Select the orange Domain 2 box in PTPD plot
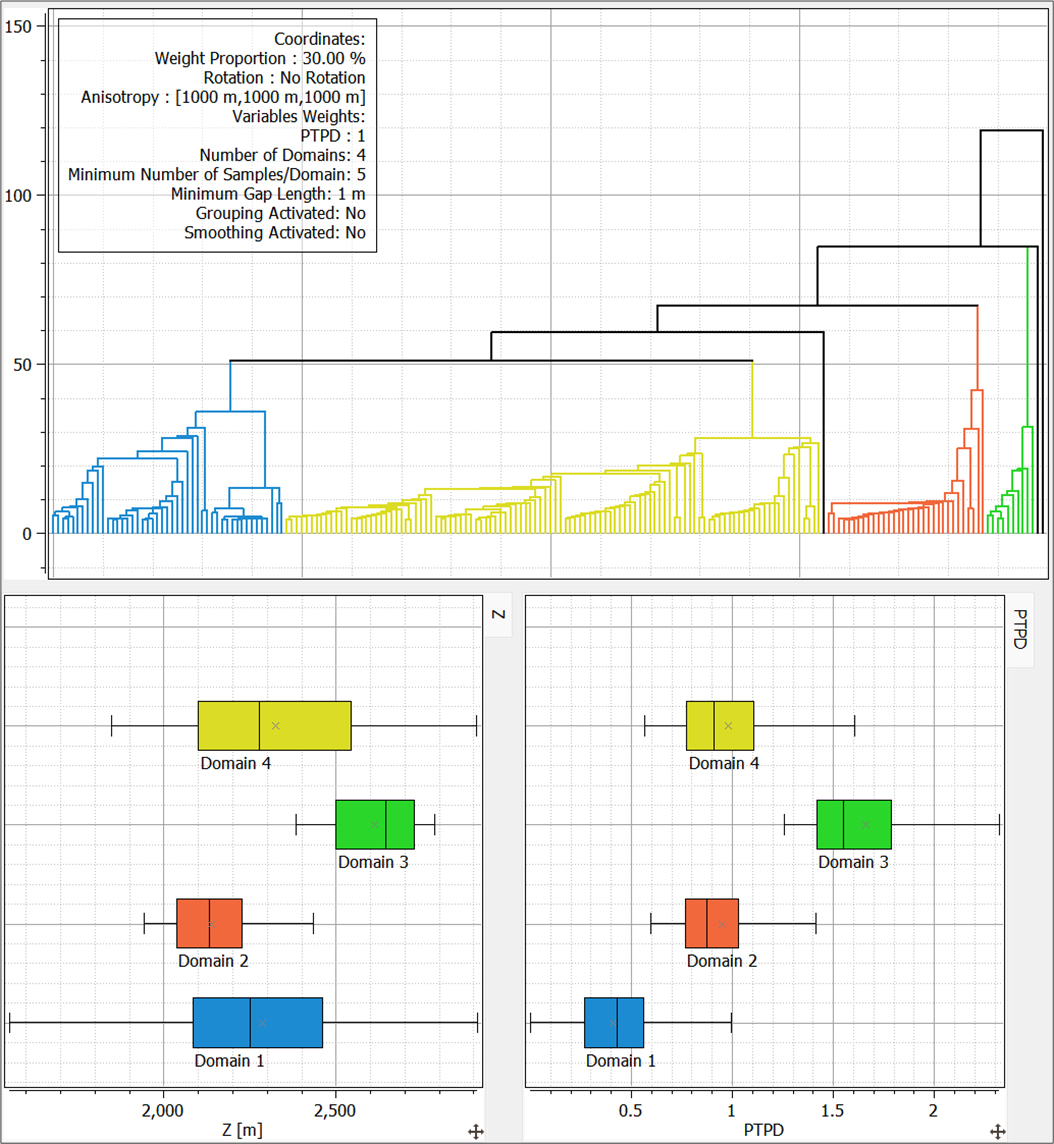 click(x=711, y=923)
